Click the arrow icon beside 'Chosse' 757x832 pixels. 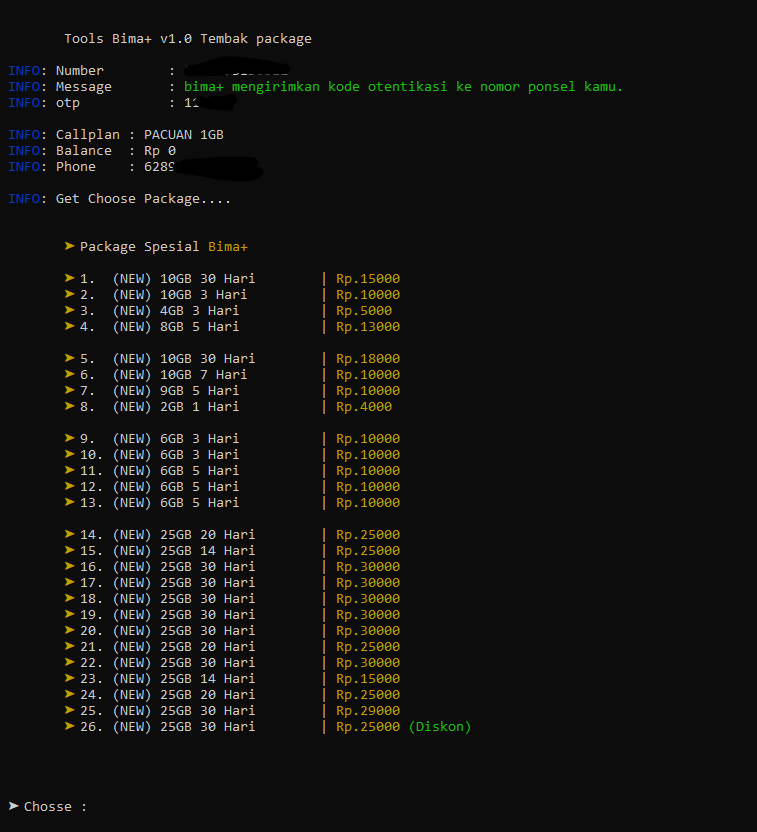[x=14, y=805]
